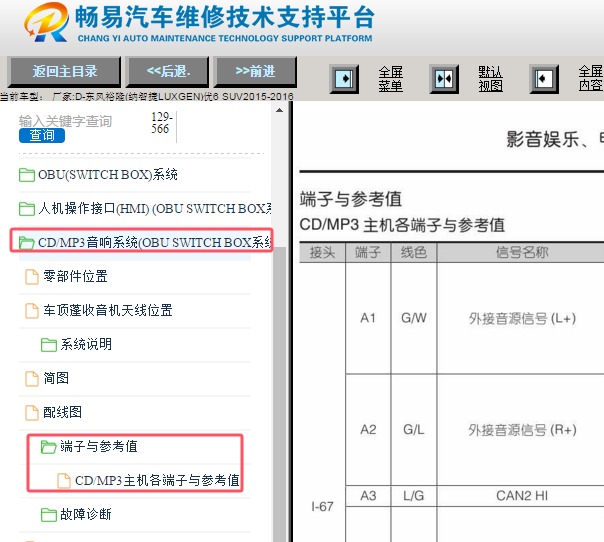Expand the 人机操作接口(HMI) folder

[154, 208]
